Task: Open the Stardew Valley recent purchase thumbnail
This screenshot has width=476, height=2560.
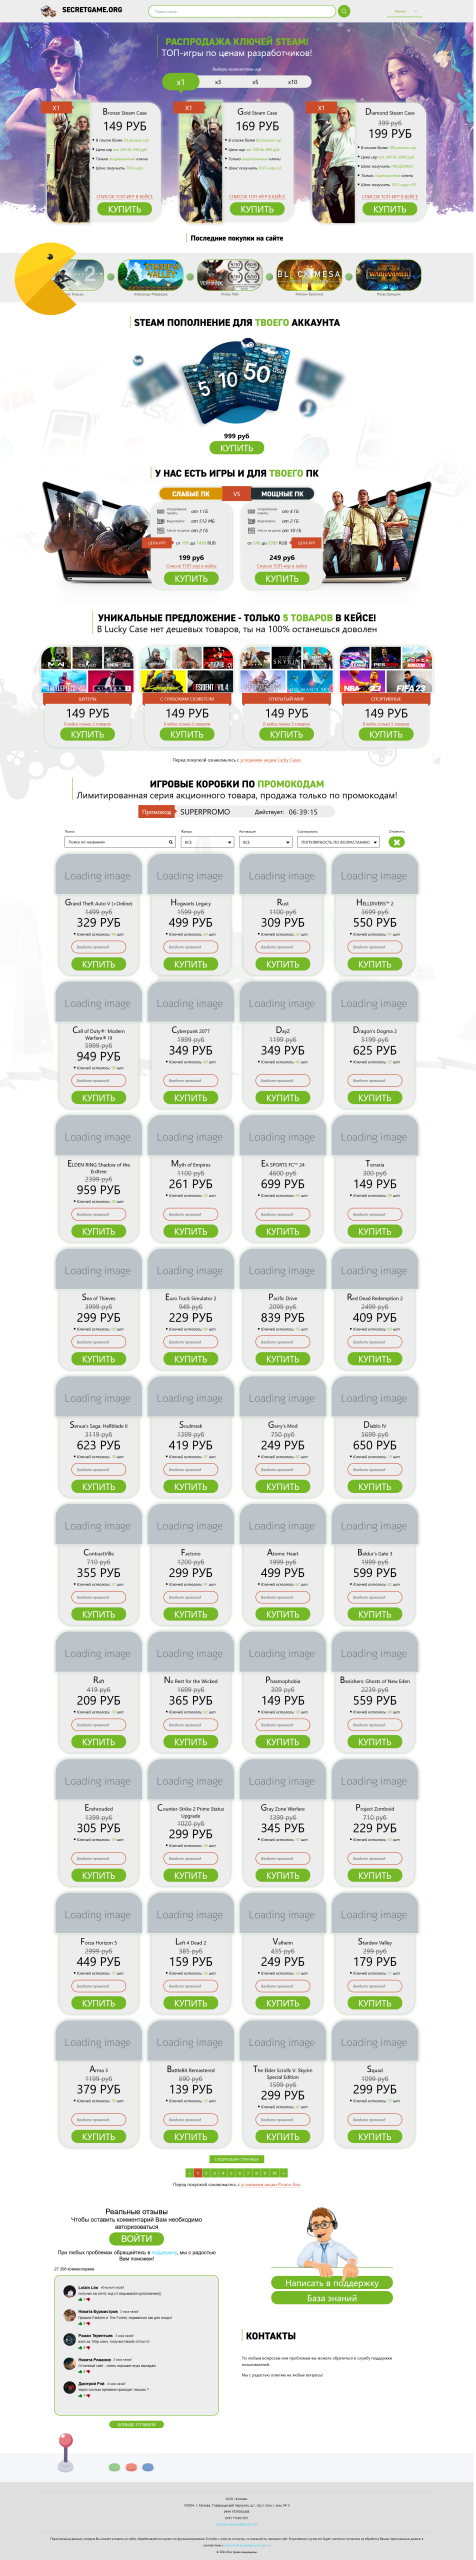Action: (150, 275)
